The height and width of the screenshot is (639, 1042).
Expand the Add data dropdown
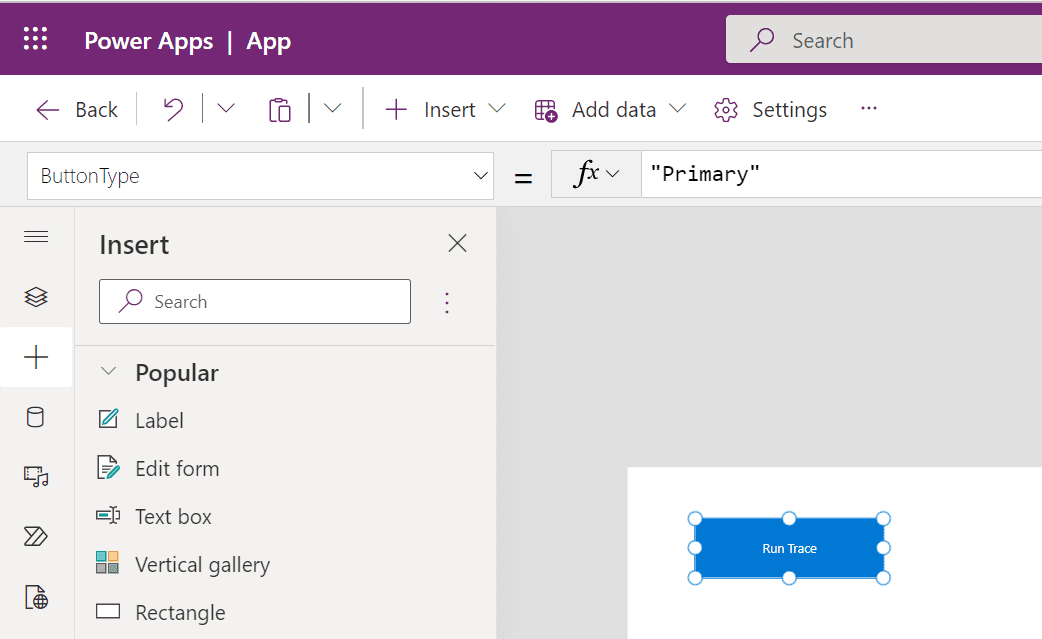[678, 109]
